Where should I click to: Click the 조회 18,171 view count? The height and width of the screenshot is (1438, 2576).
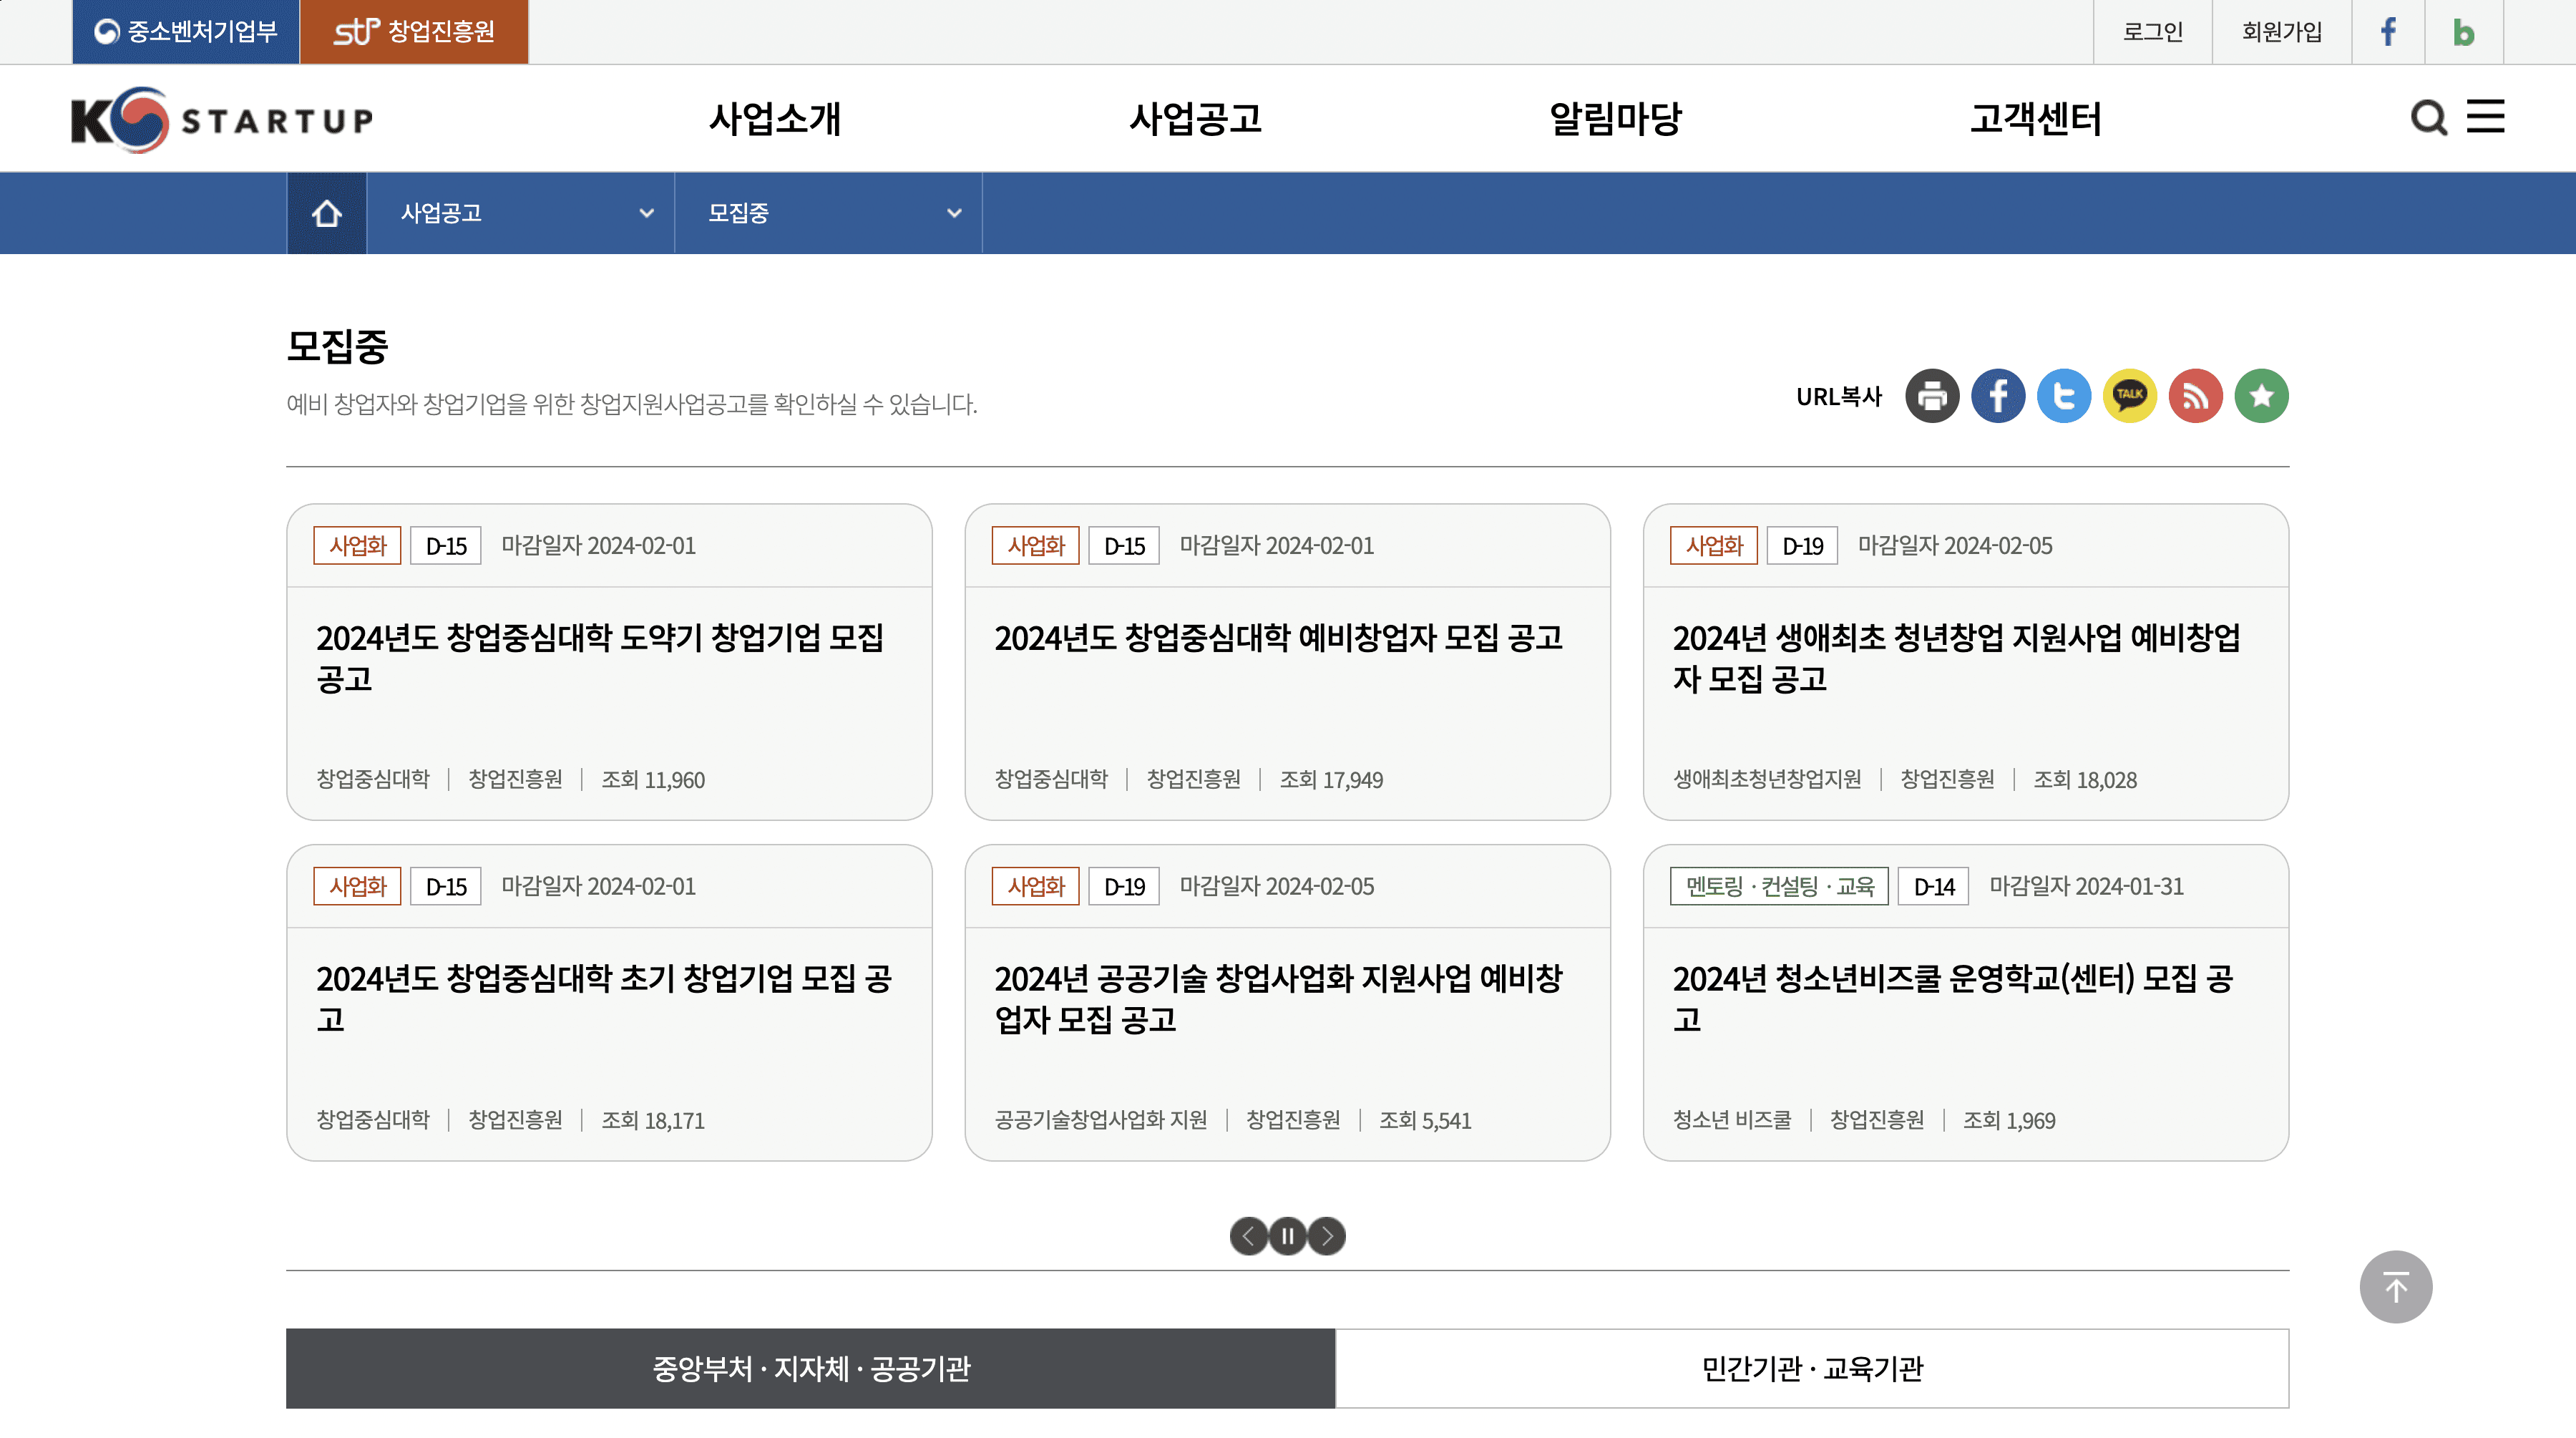(x=653, y=1120)
